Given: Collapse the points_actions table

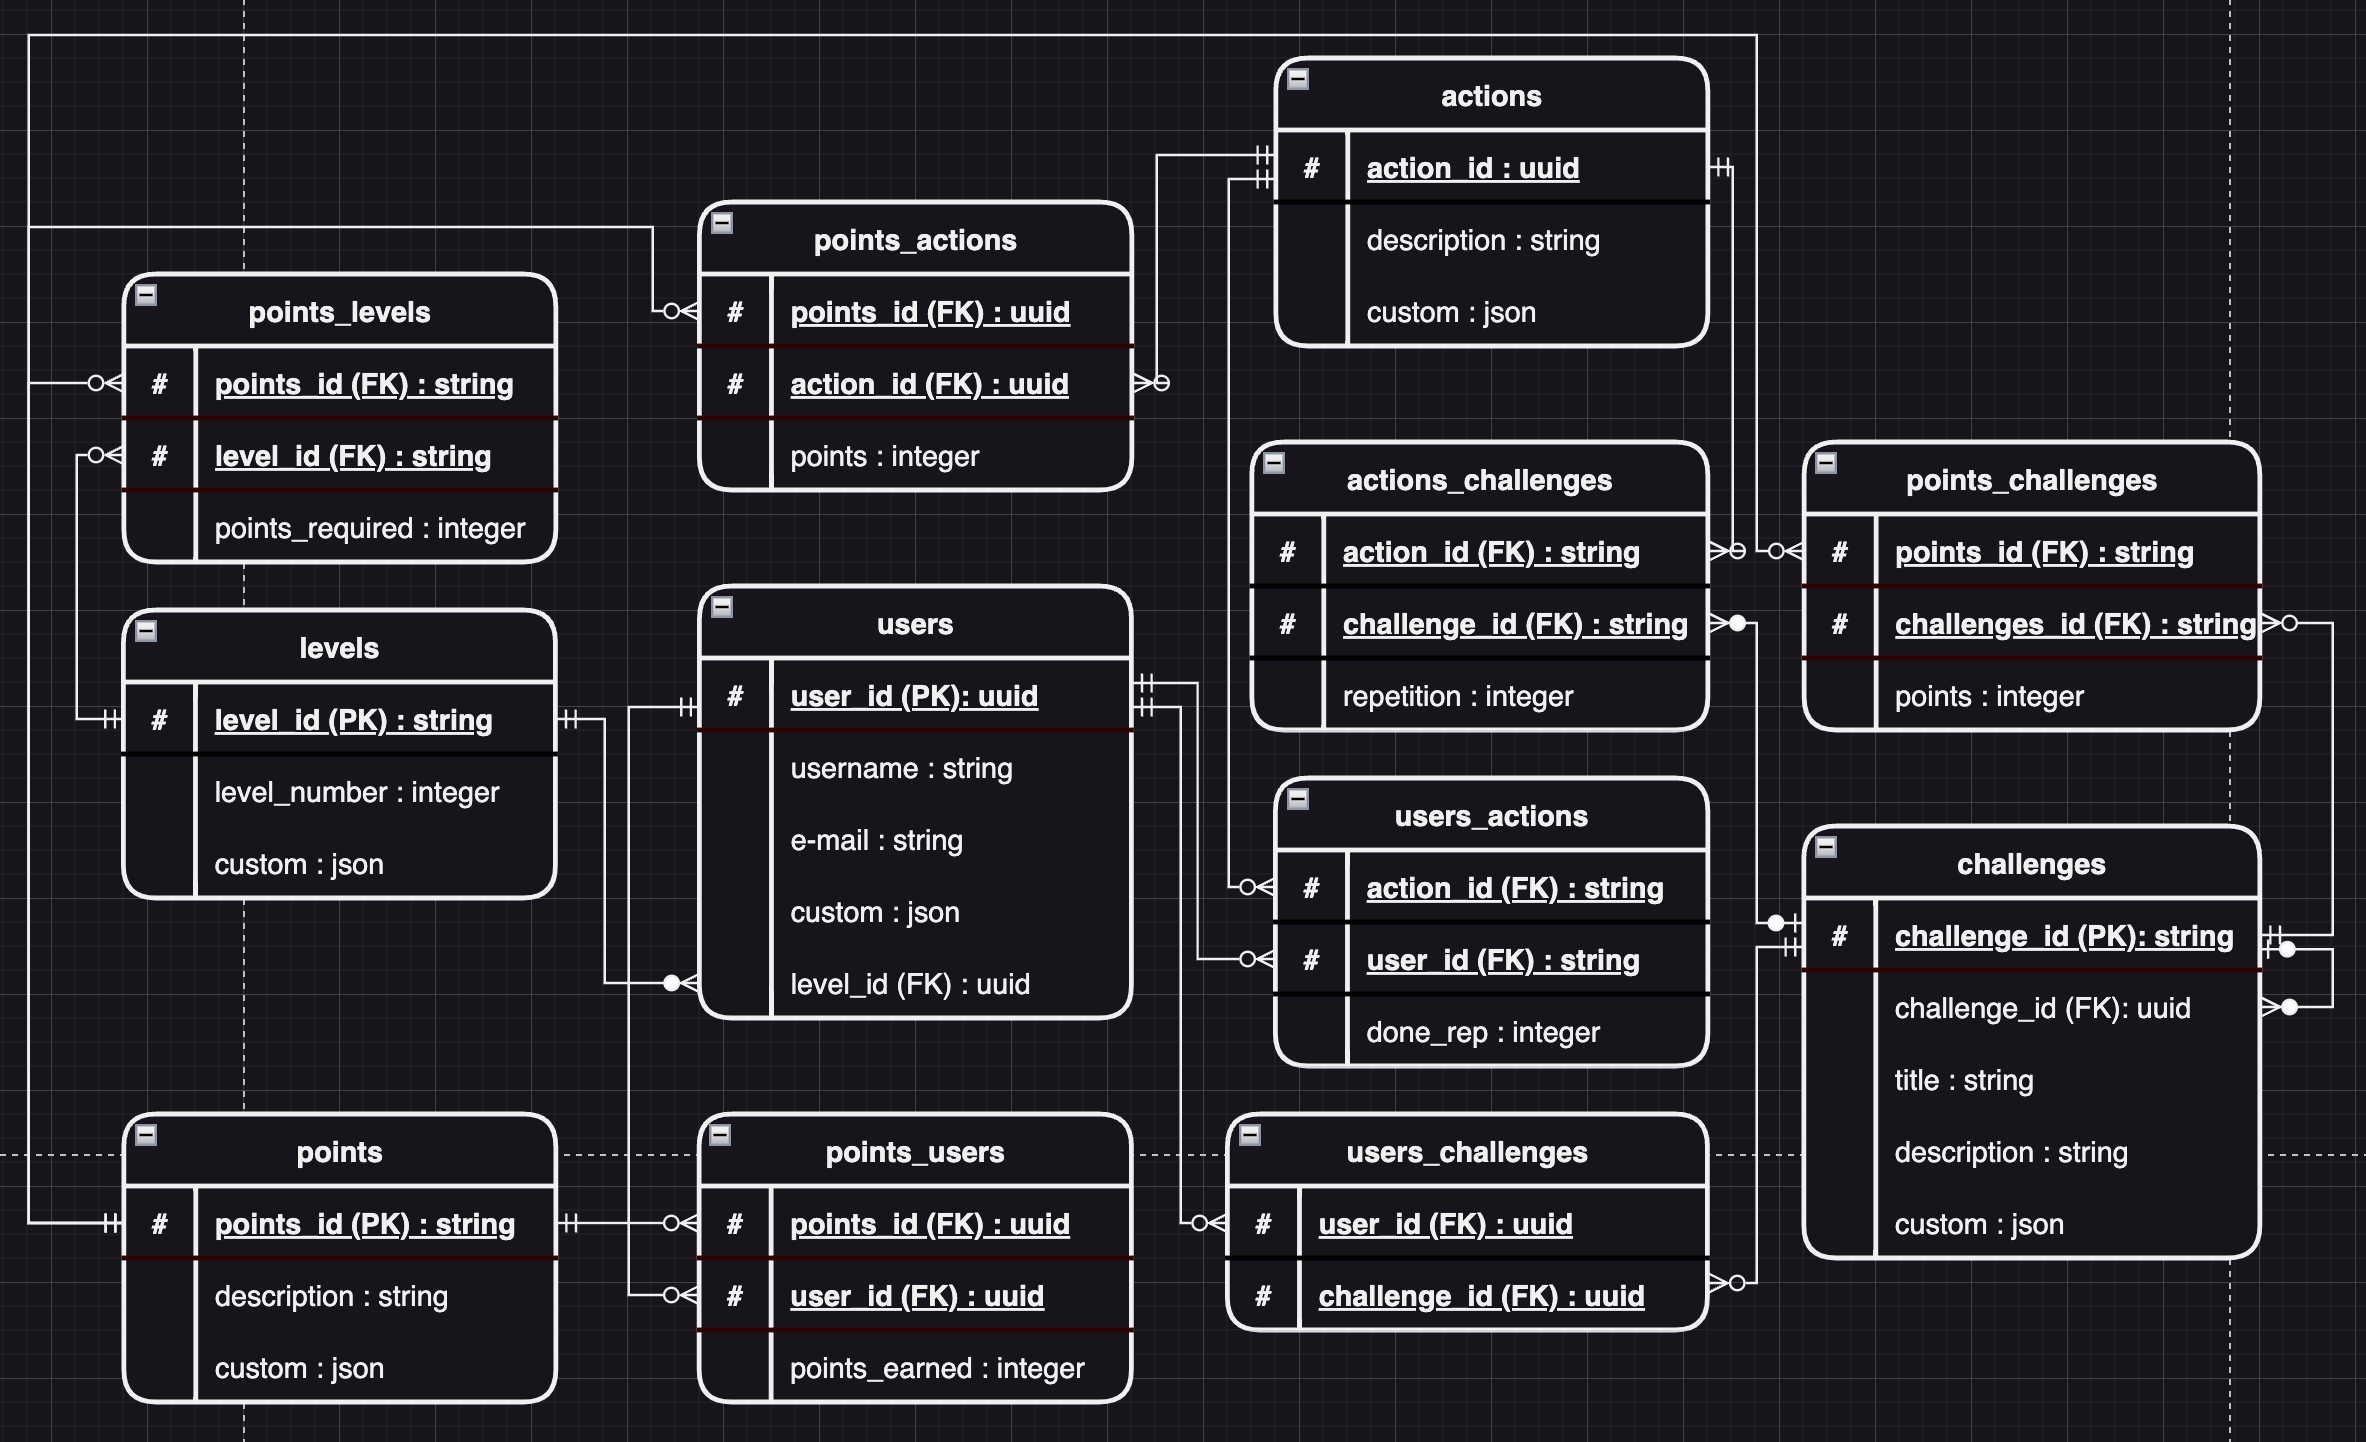Looking at the screenshot, I should pyautogui.click(x=722, y=223).
